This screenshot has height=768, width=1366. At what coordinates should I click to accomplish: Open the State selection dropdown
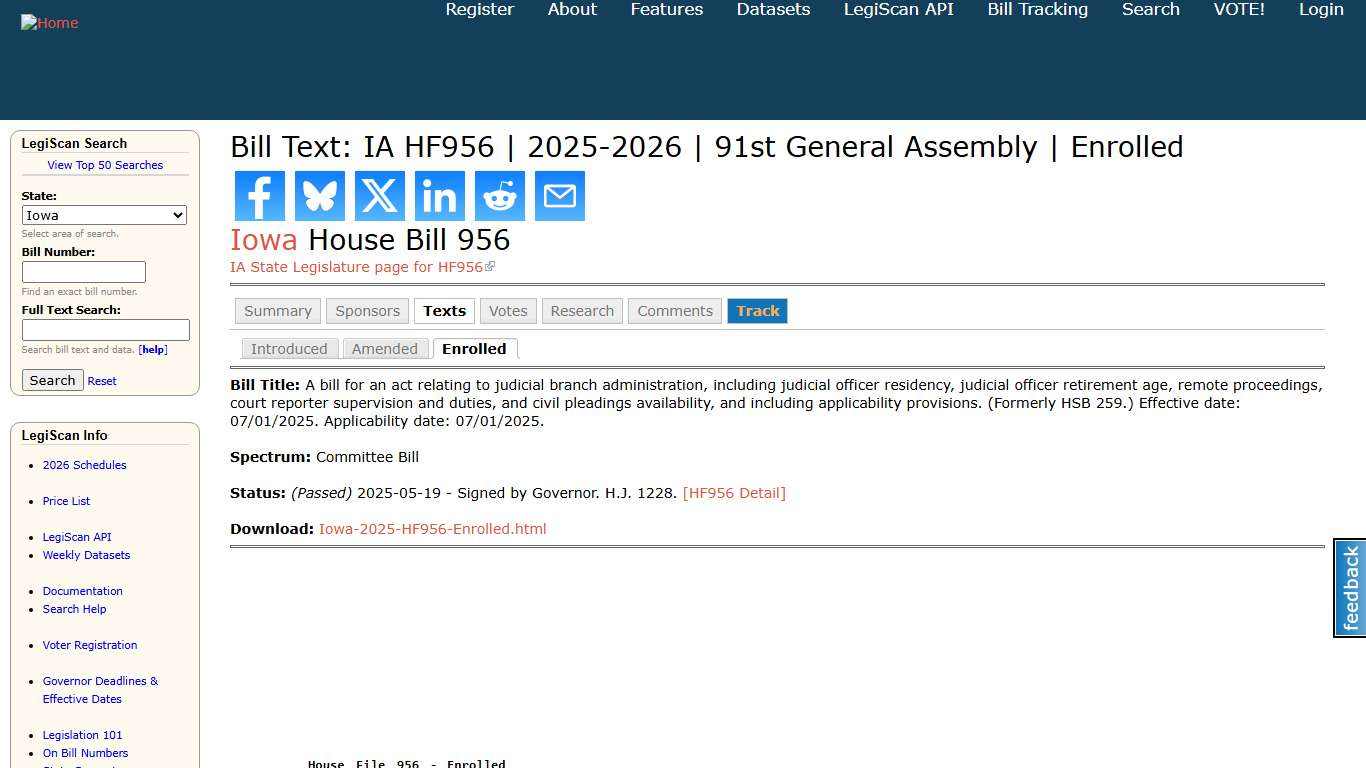click(104, 215)
